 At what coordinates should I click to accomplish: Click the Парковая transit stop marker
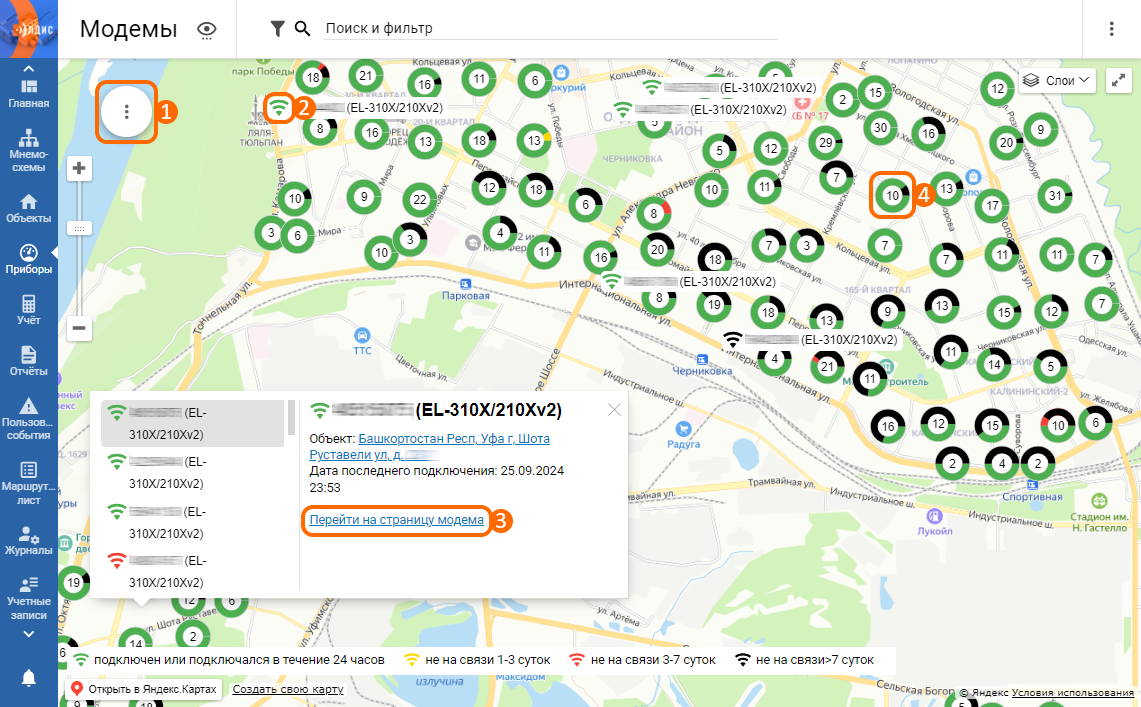(466, 283)
